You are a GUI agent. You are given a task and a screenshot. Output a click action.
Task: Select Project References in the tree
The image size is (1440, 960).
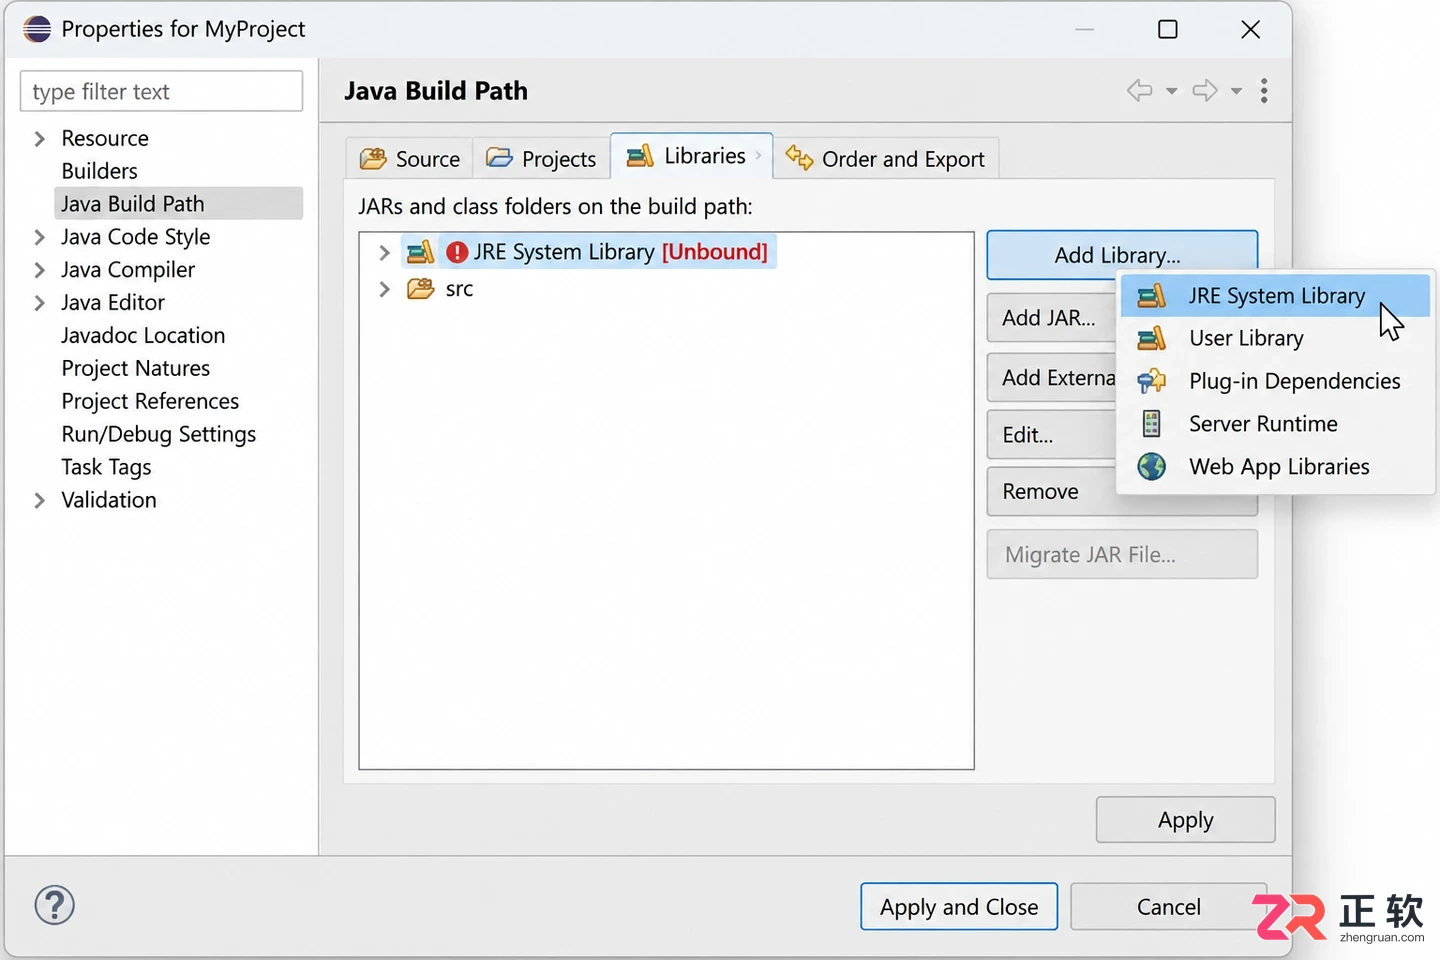[x=150, y=402]
